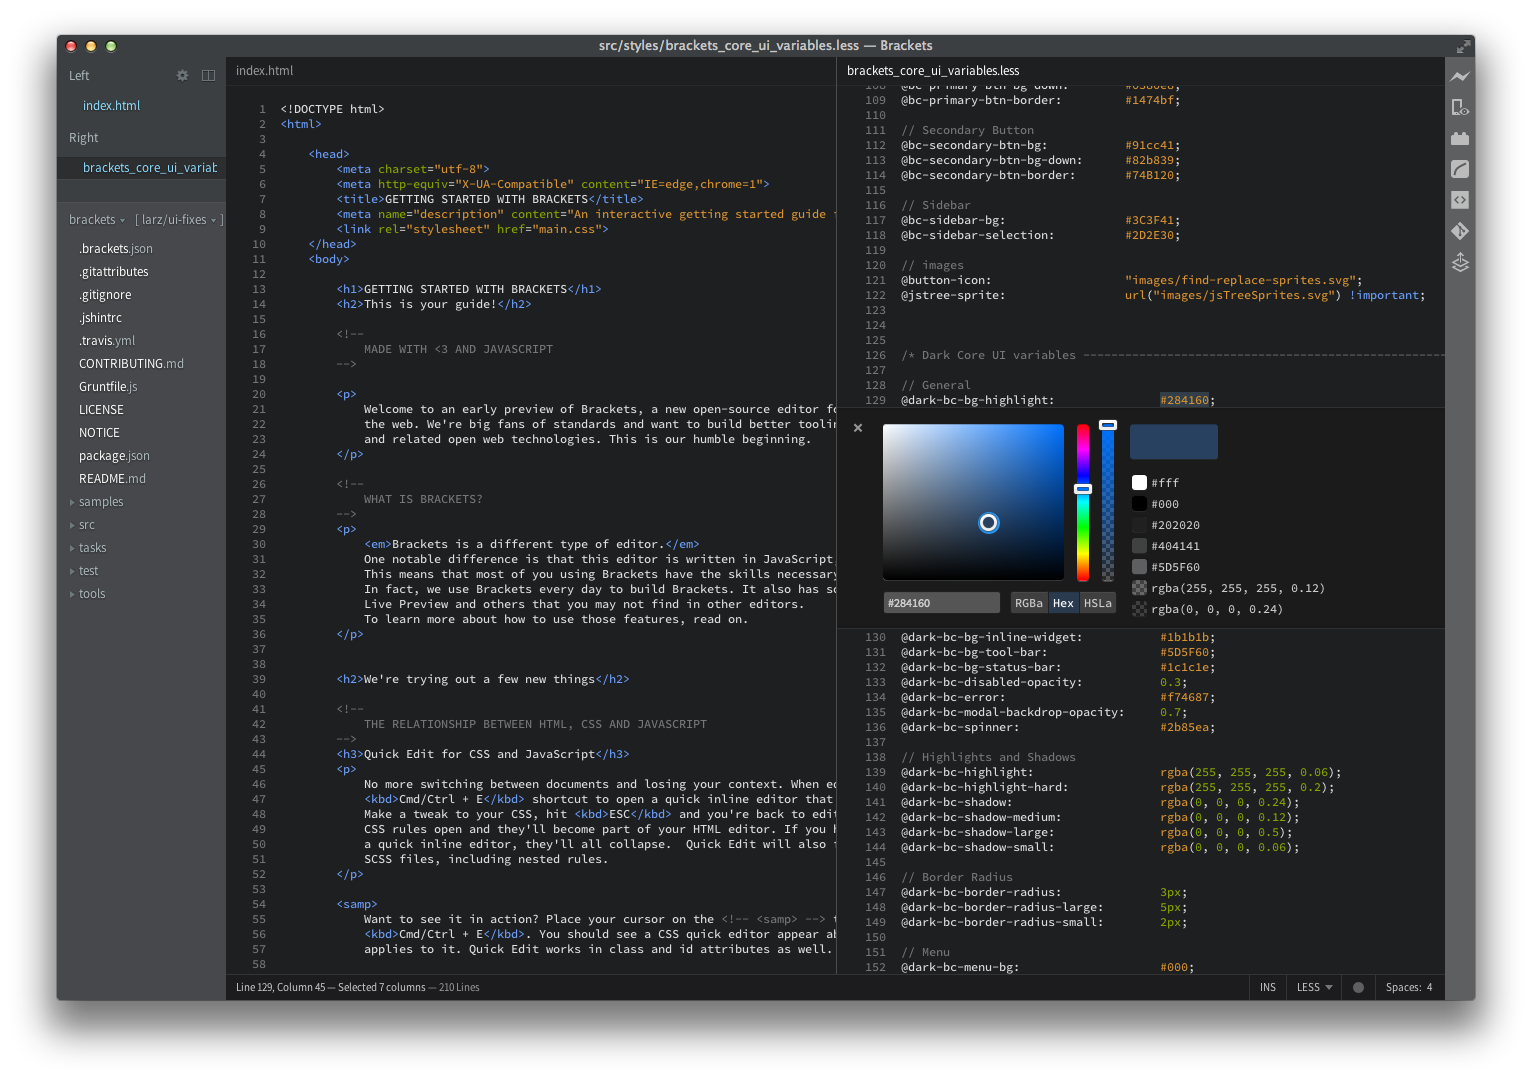This screenshot has width=1532, height=1079.
Task: Switch to the index.html tab
Action: (264, 71)
